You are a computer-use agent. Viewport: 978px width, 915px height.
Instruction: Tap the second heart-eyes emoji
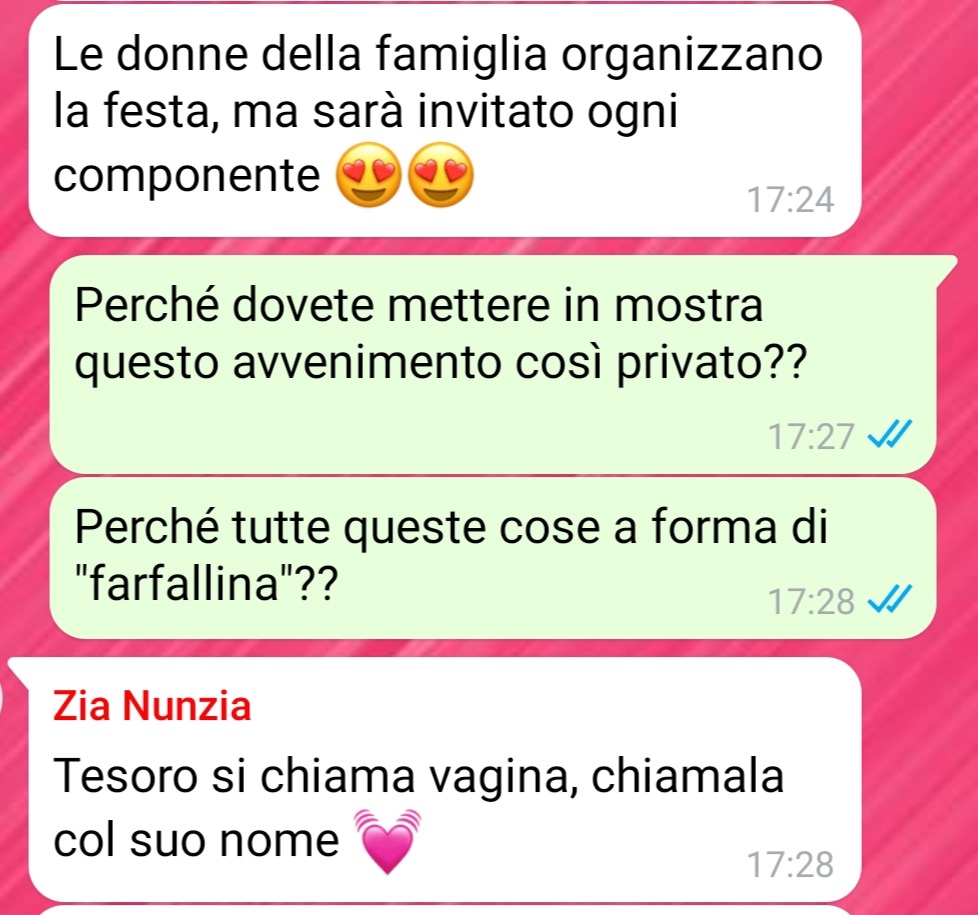tap(441, 175)
